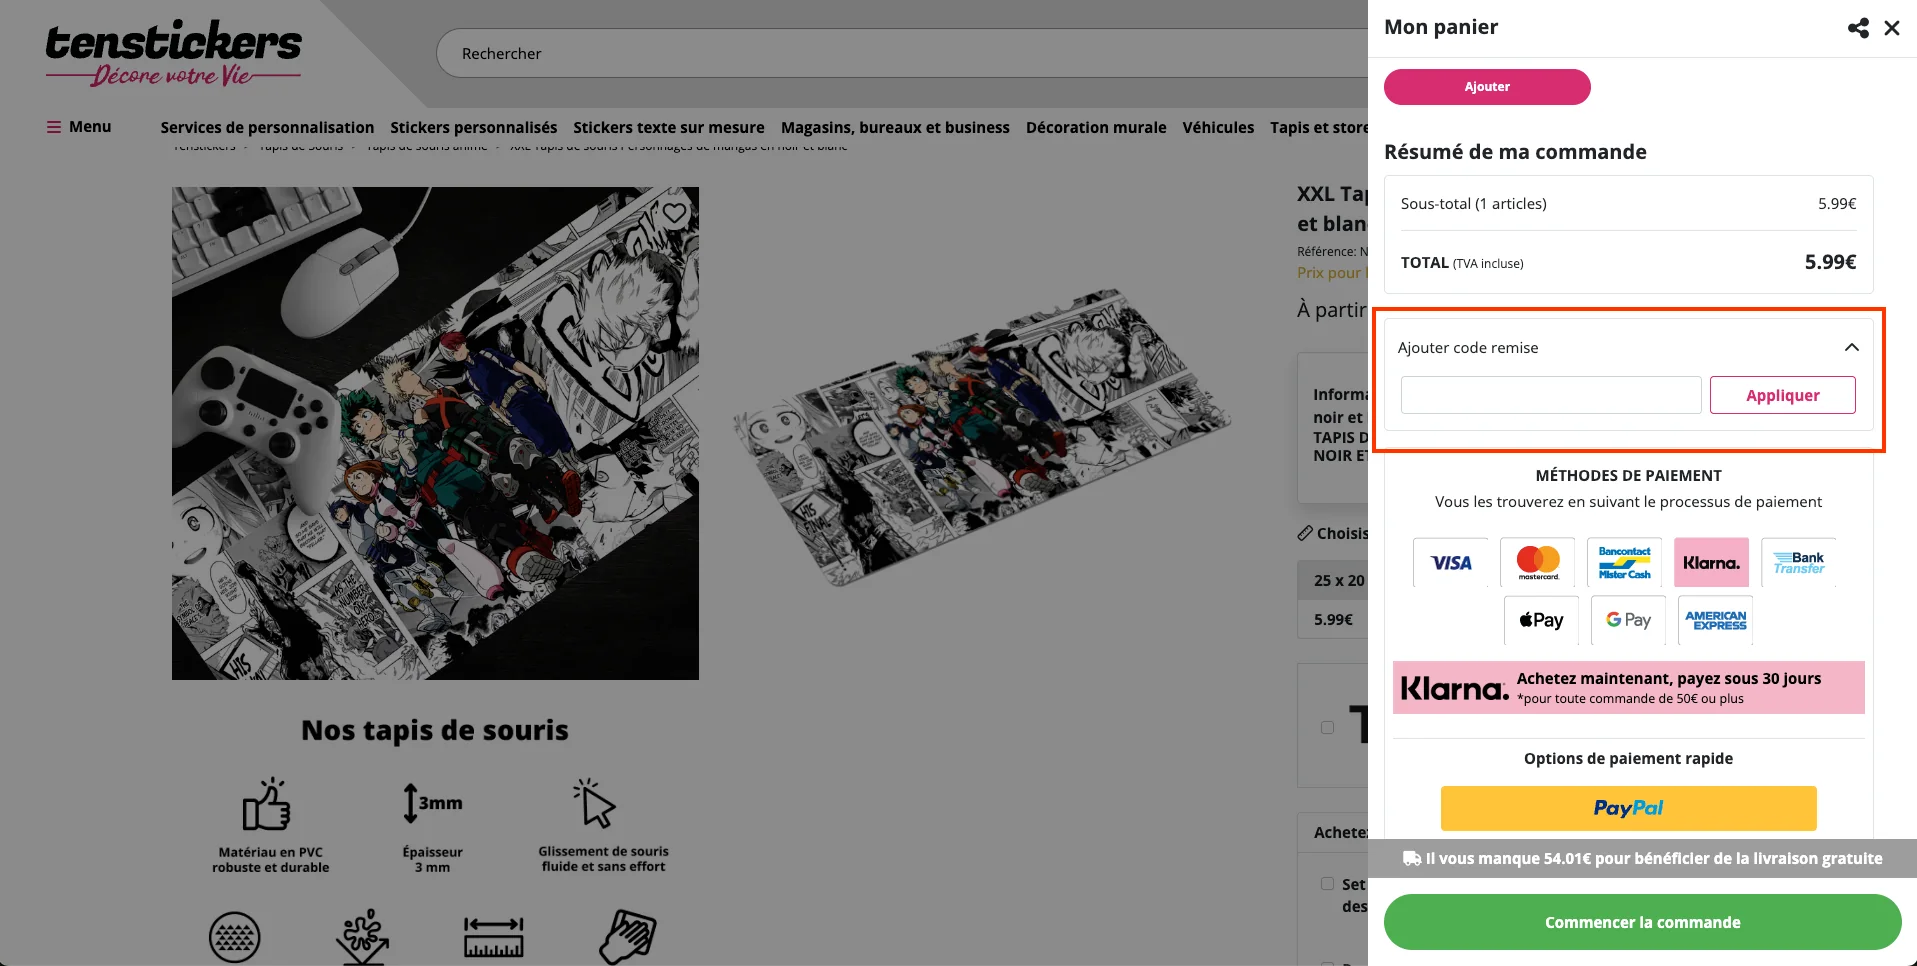This screenshot has height=966, width=1917.
Task: Click the 'Nos tapis de souris' heading
Action: [x=435, y=731]
